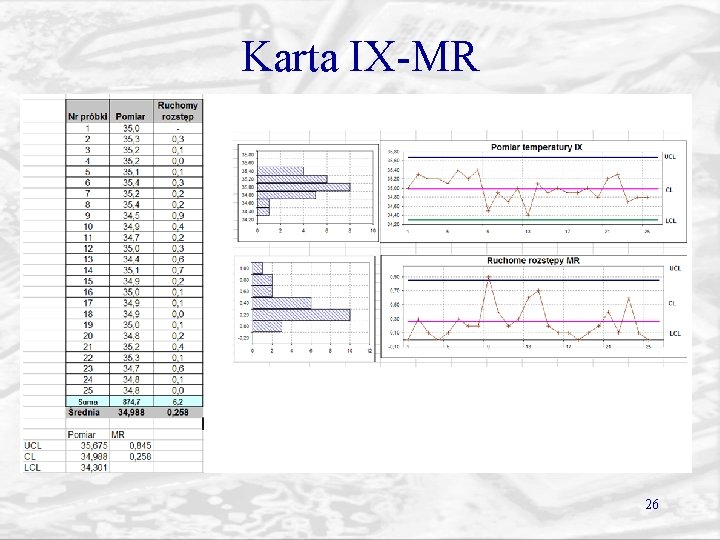Click the Pomiar value 35,3 in sample row 2
The width and height of the screenshot is (720, 540).
pos(131,139)
